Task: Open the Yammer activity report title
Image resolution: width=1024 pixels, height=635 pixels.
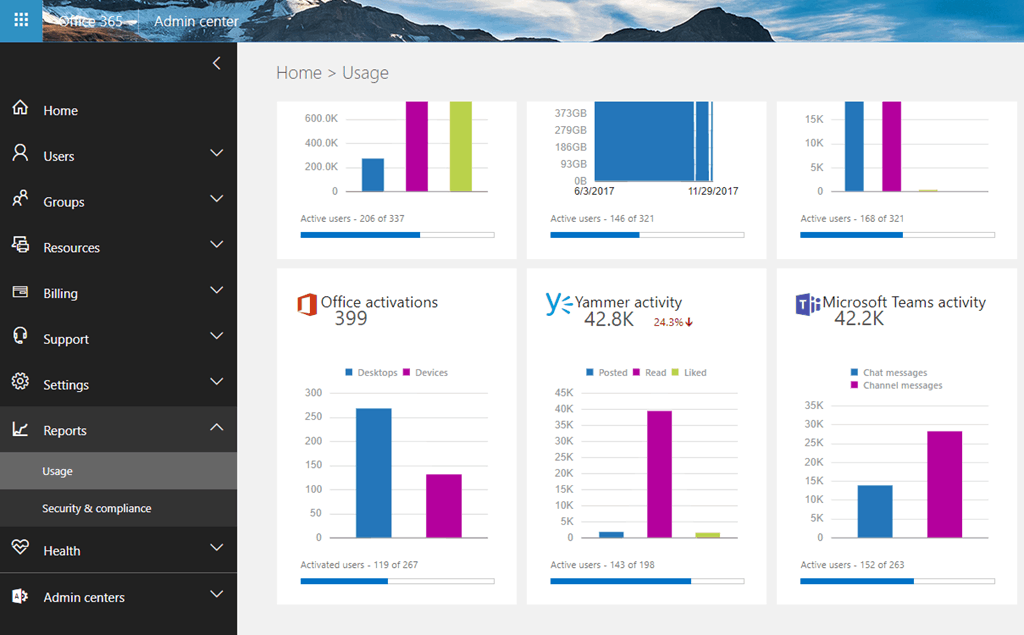Action: [x=628, y=302]
